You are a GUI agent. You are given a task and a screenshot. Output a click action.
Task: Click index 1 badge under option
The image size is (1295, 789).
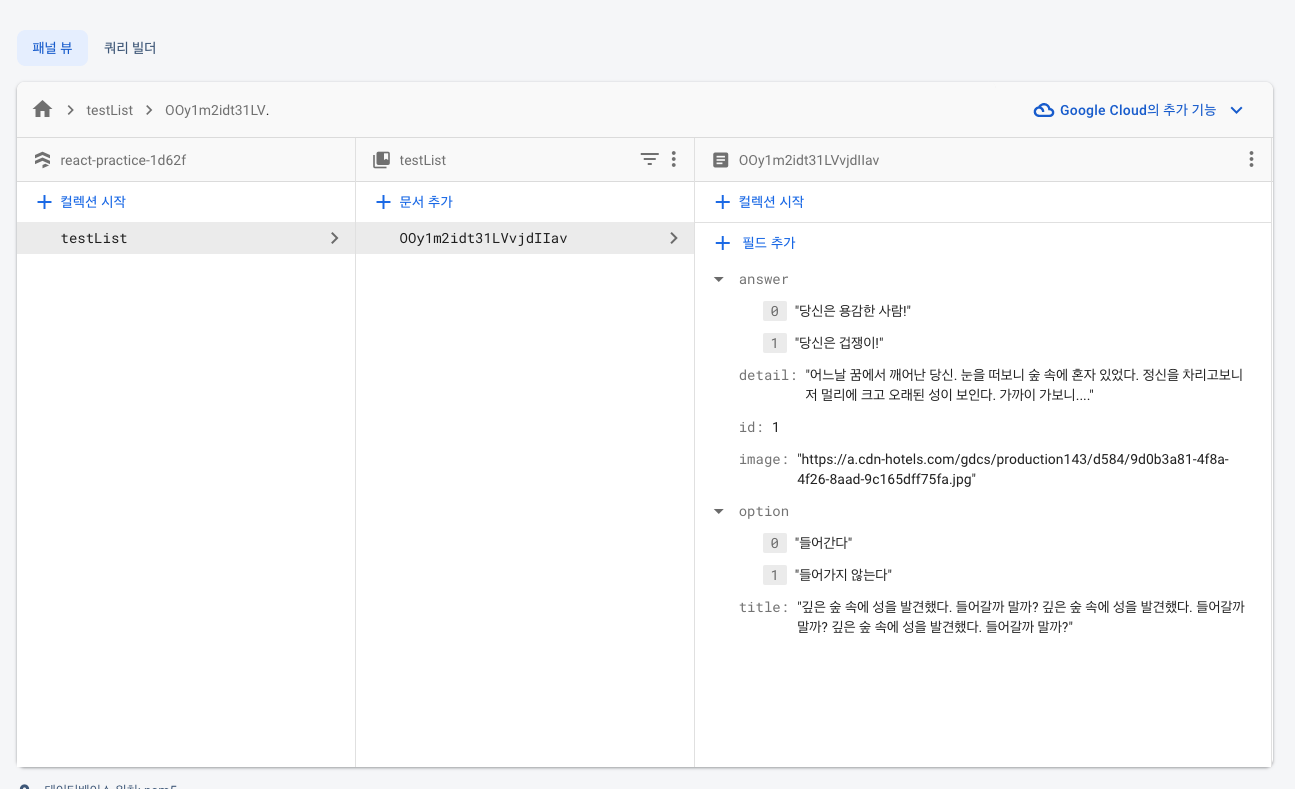tap(774, 575)
